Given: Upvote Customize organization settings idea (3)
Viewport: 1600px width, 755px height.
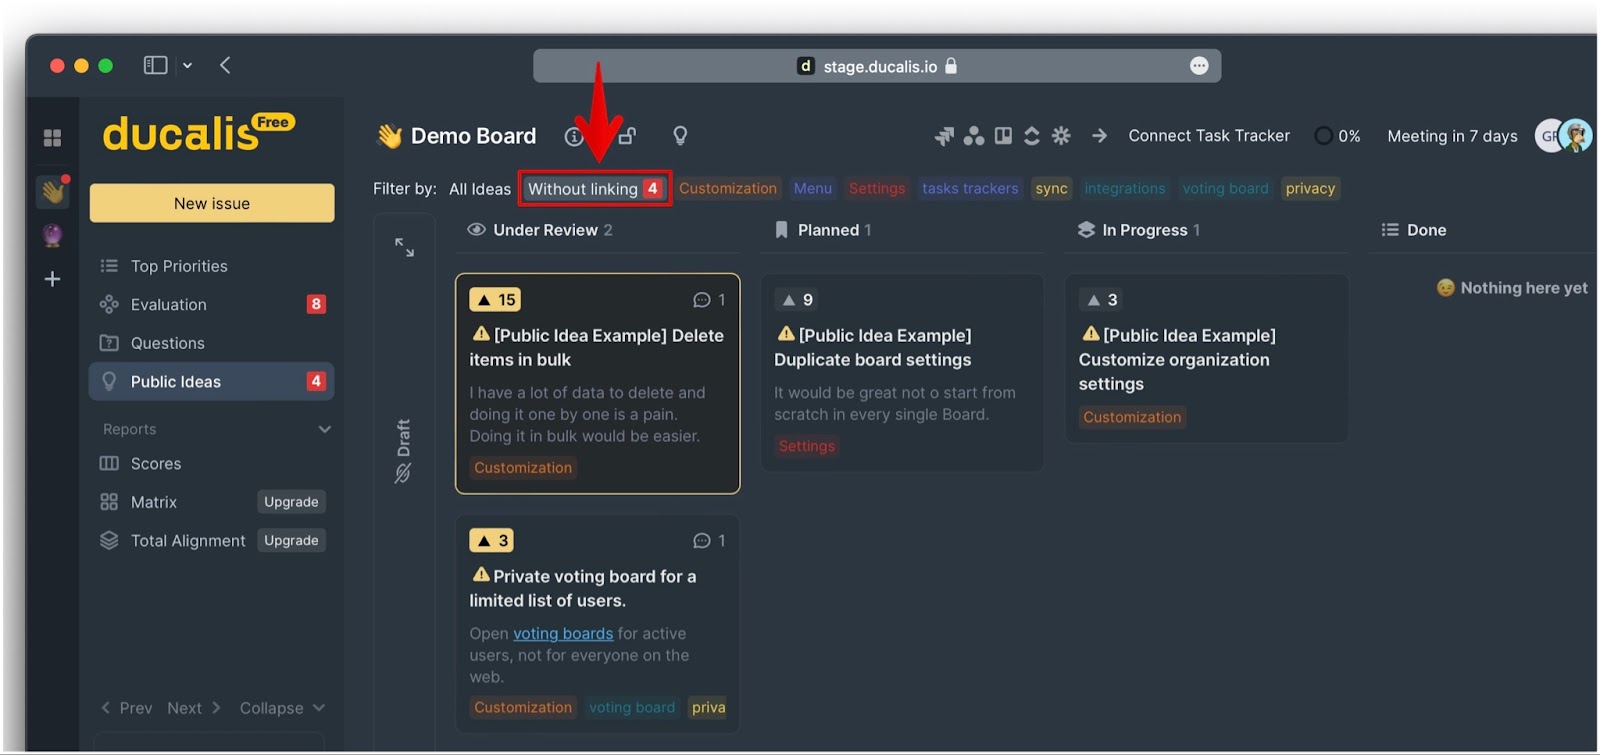Looking at the screenshot, I should point(1101,300).
